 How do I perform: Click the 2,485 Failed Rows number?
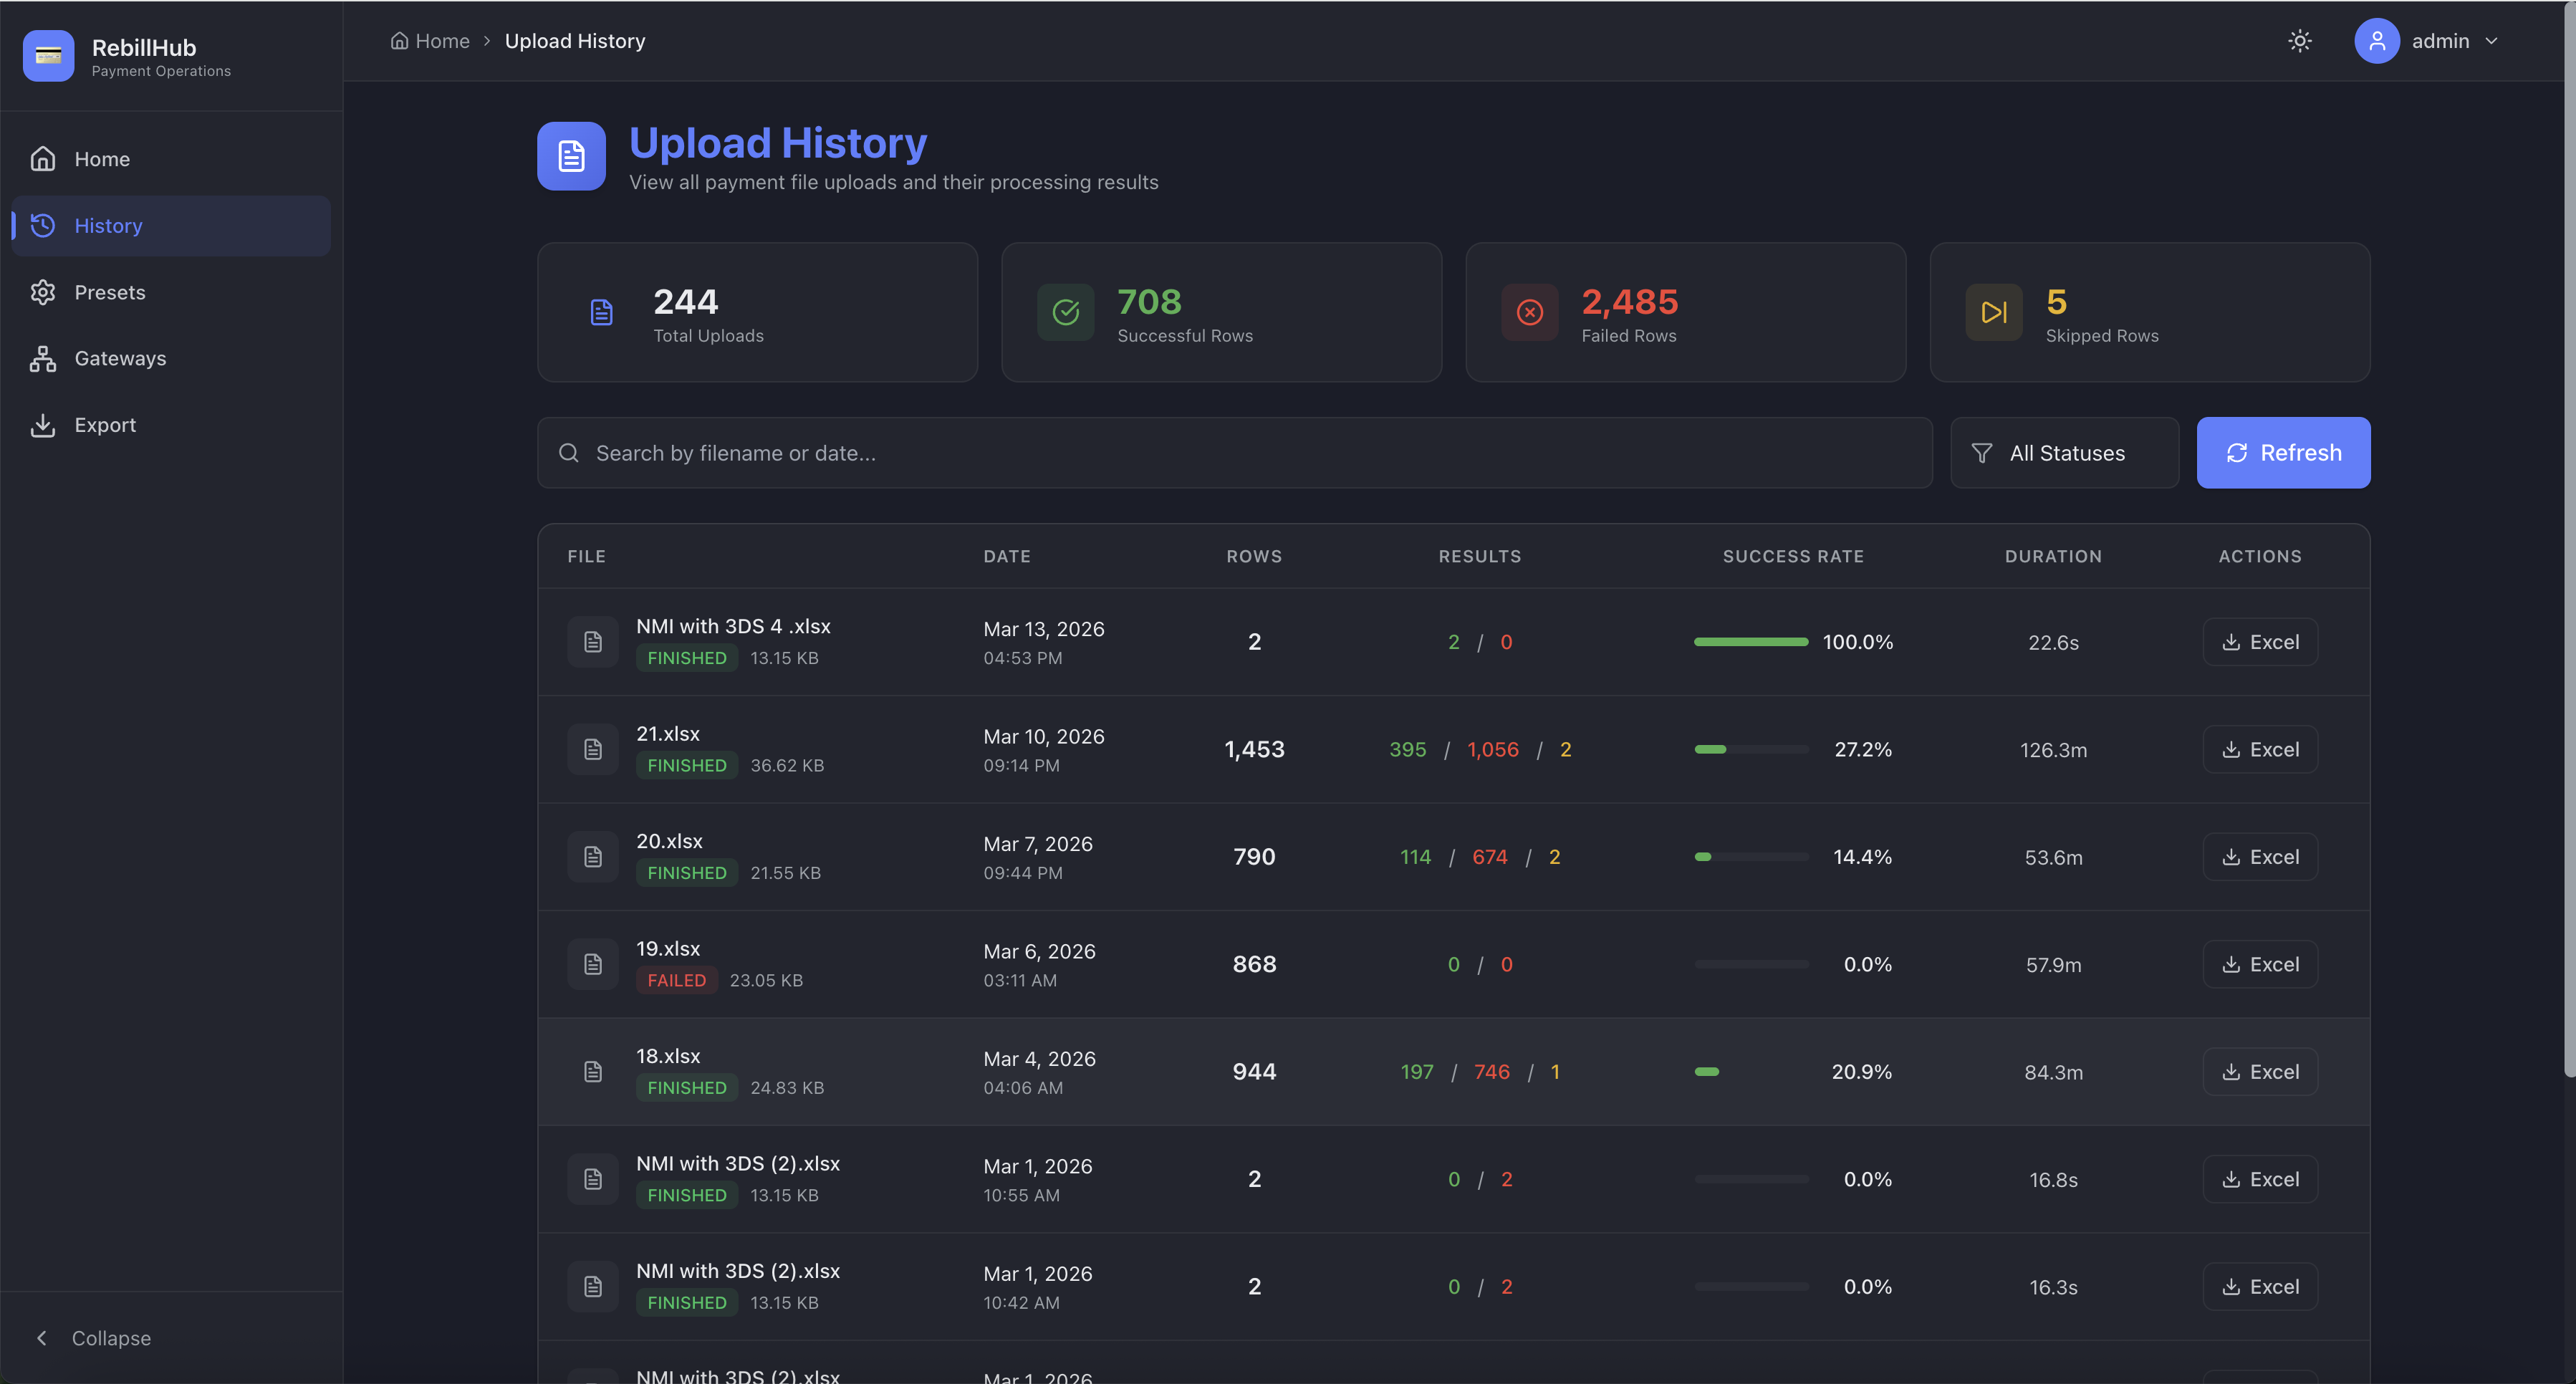tap(1629, 301)
